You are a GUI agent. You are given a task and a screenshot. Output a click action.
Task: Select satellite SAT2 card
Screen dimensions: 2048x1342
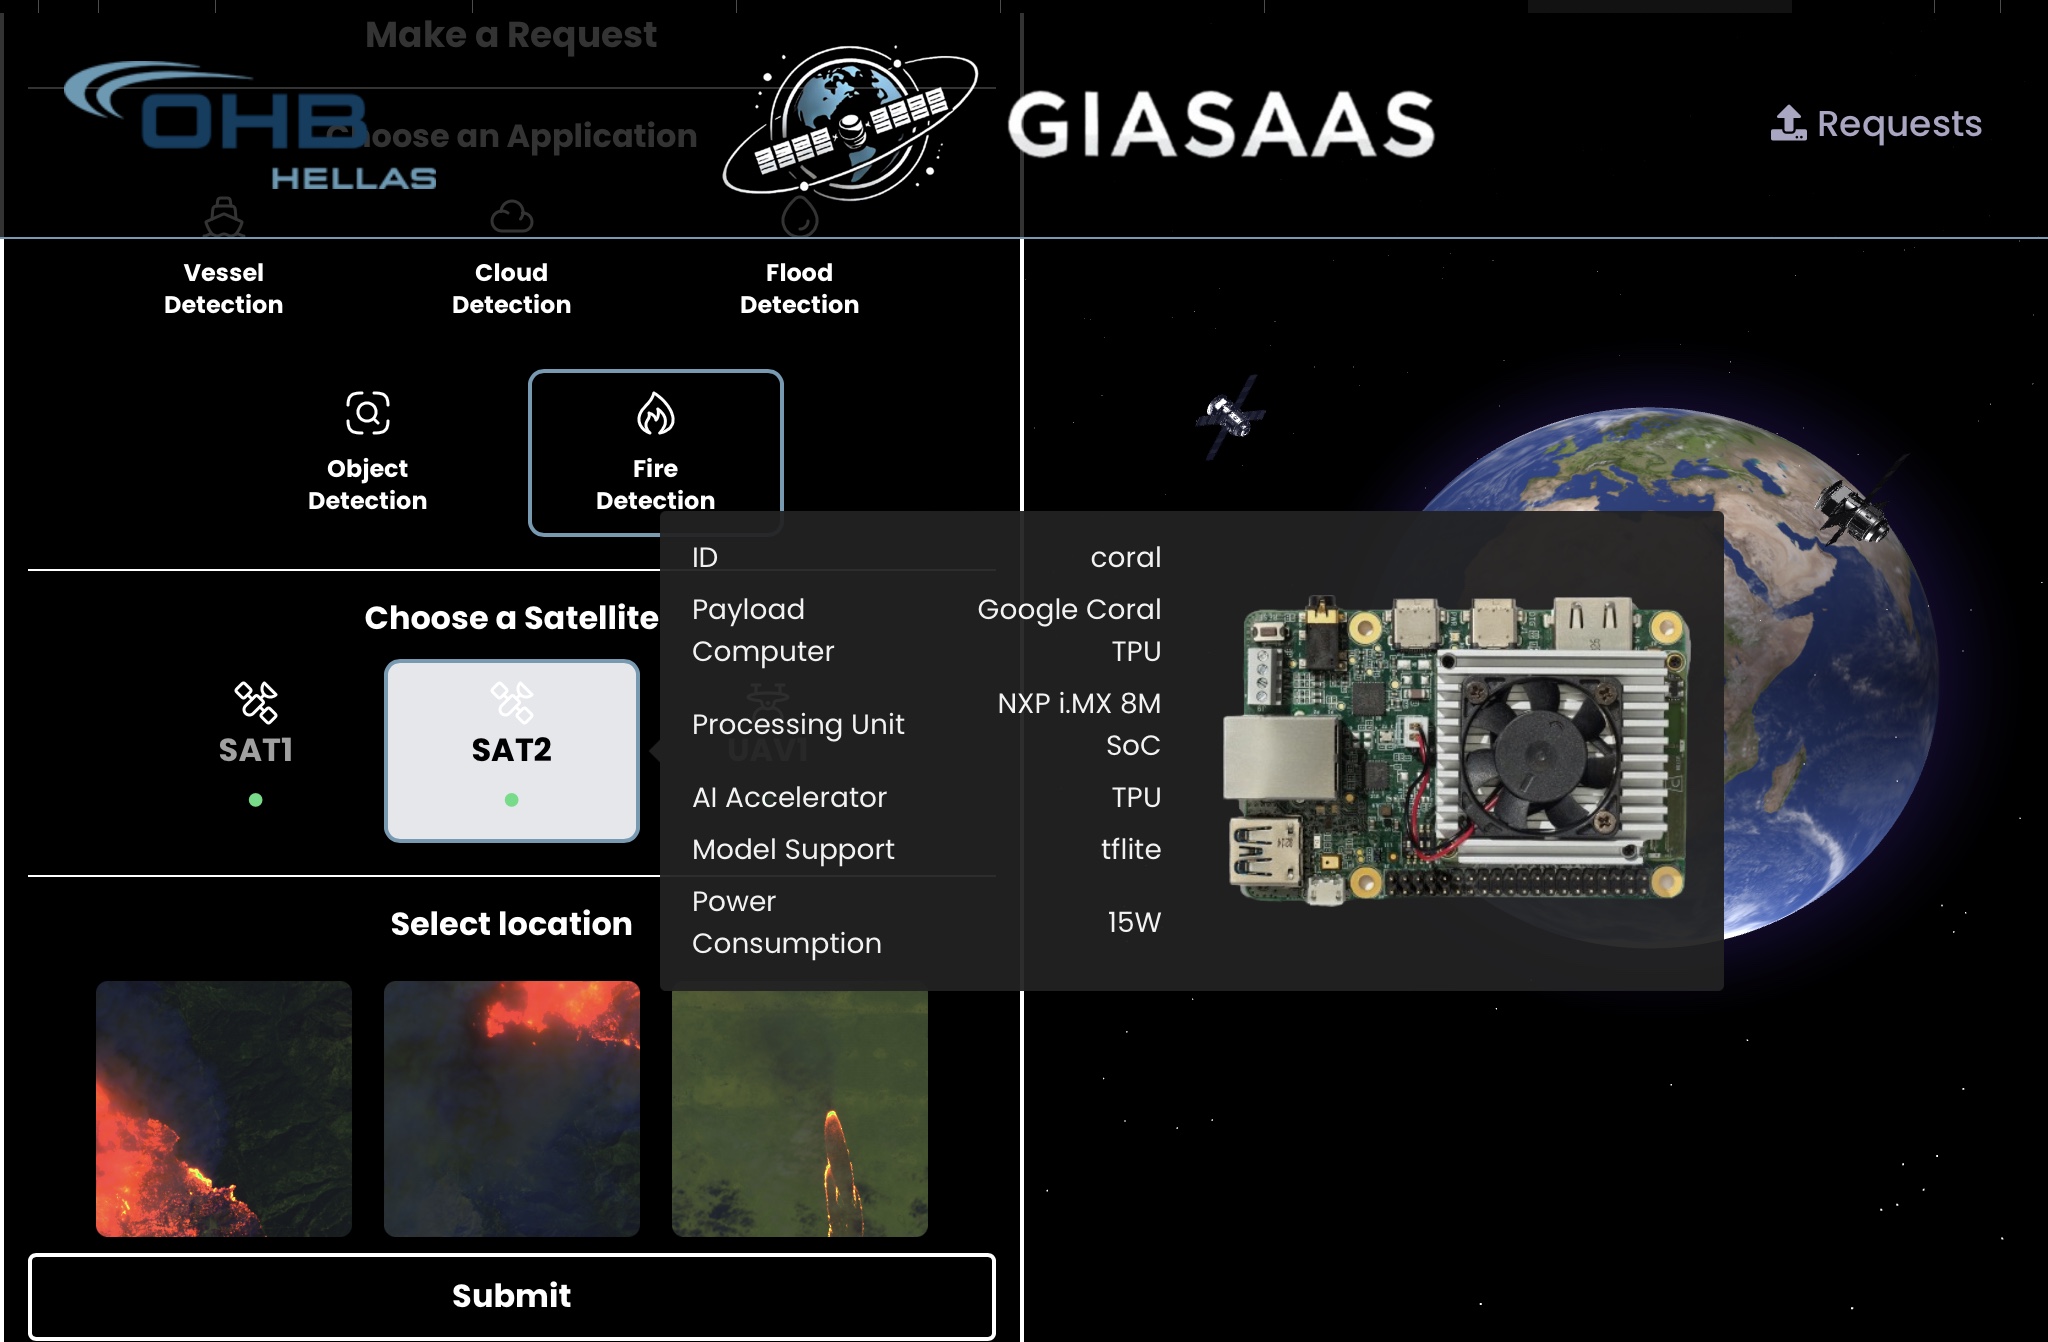click(511, 750)
